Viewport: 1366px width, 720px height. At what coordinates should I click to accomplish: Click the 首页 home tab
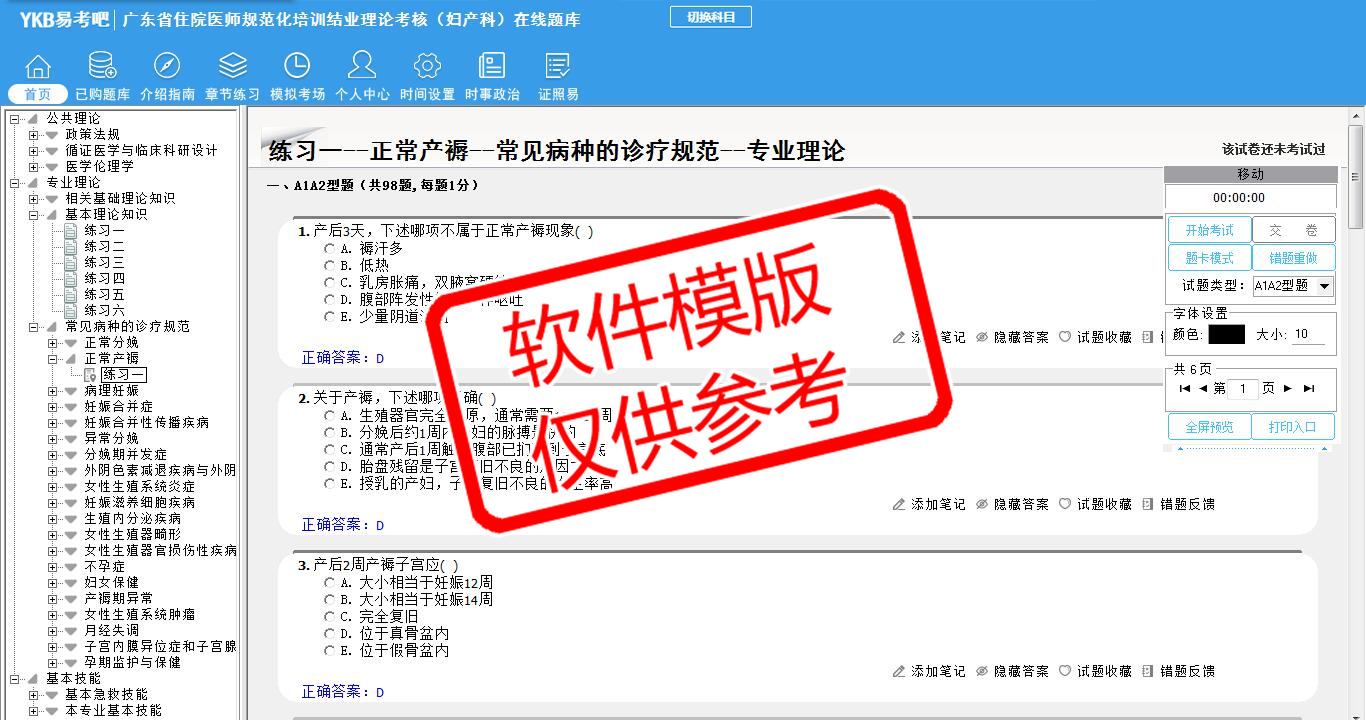point(37,94)
